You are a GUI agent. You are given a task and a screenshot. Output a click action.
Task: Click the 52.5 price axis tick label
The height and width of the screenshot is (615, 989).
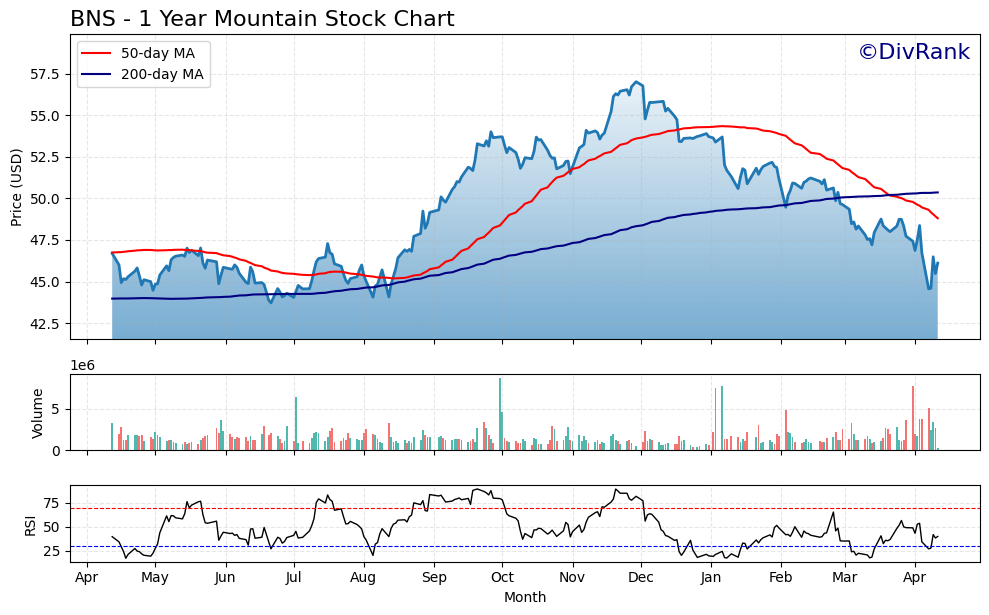click(x=45, y=158)
